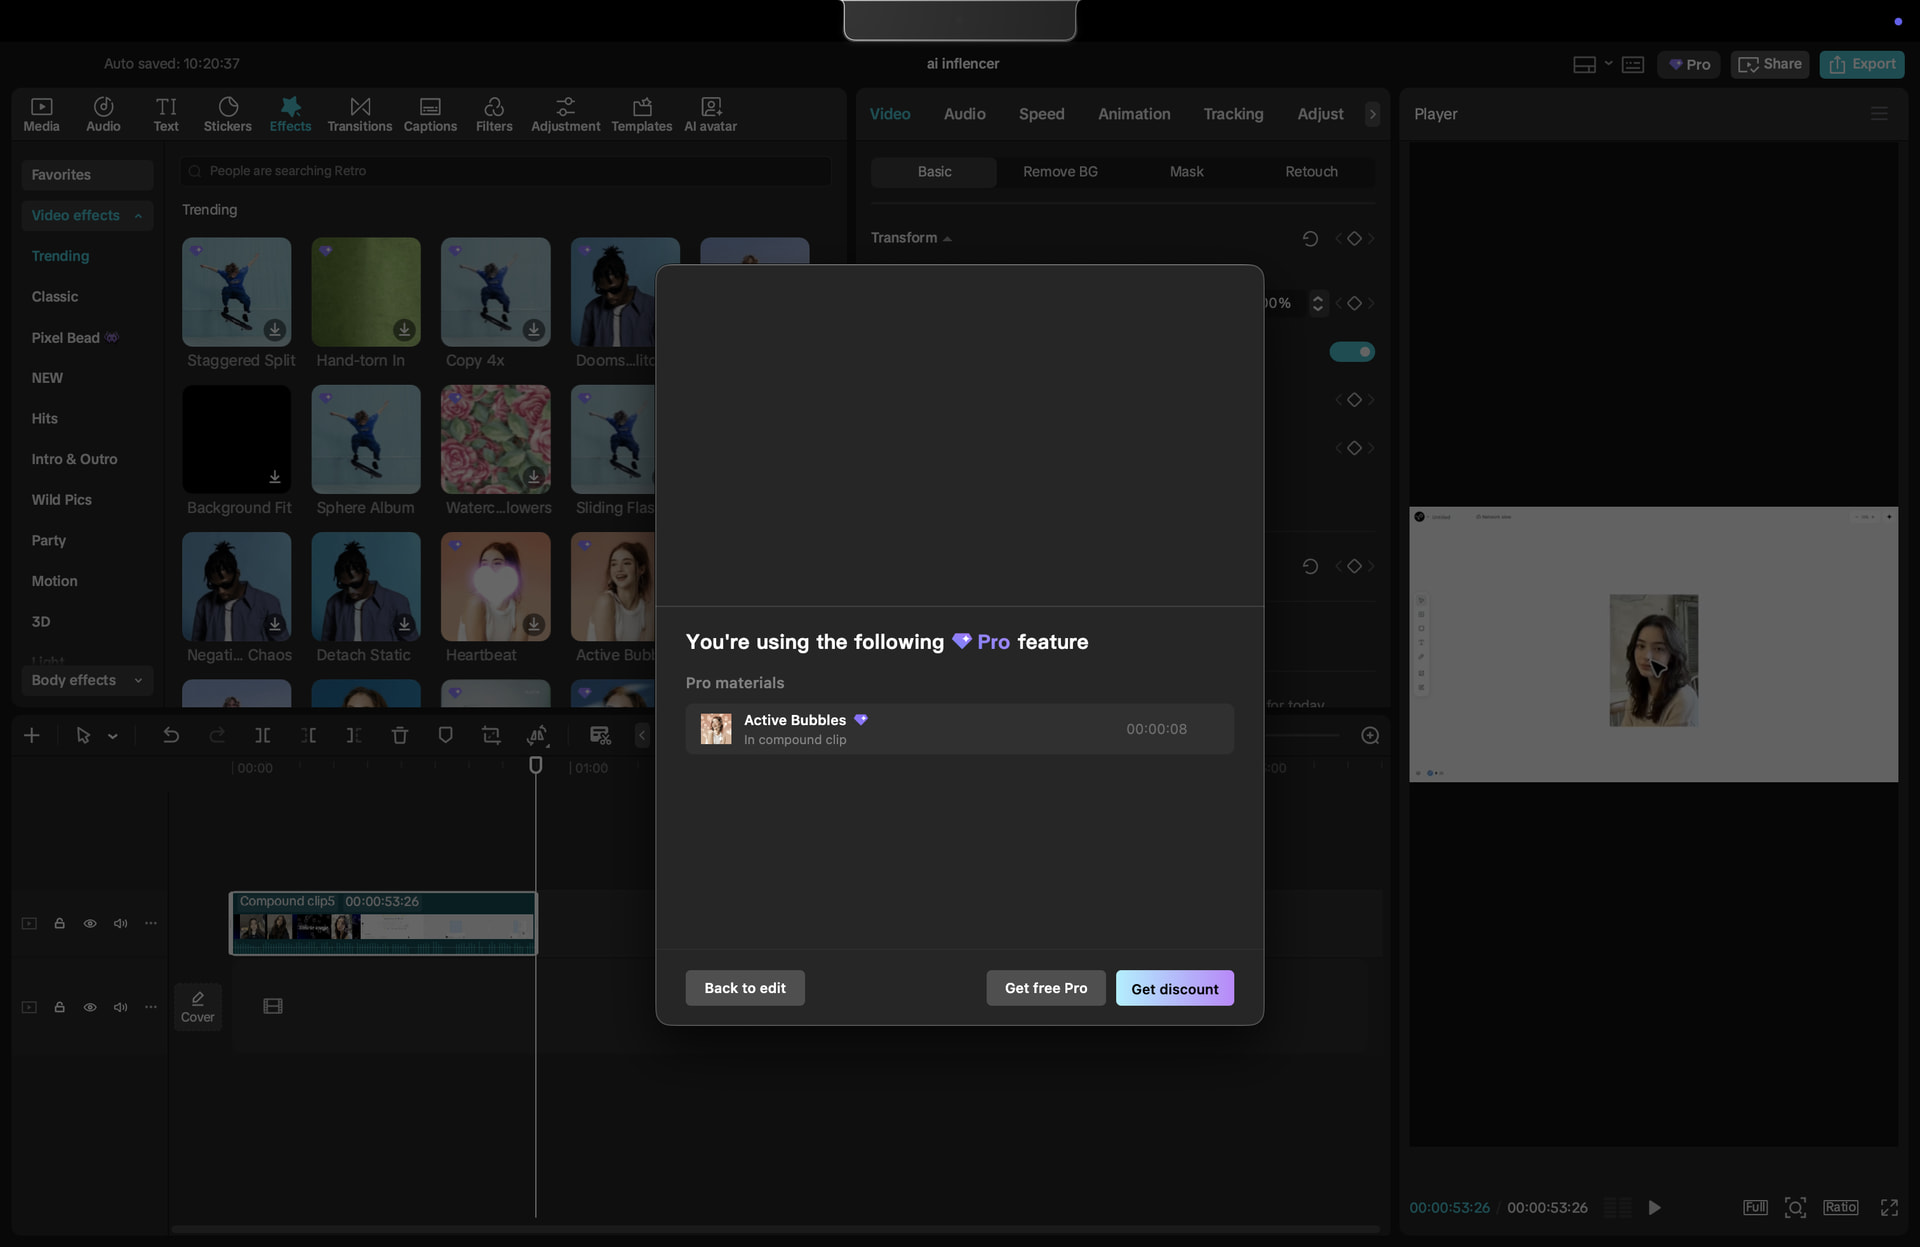Image resolution: width=1920 pixels, height=1247 pixels.
Task: Select the AI avatar tool
Action: (x=710, y=114)
